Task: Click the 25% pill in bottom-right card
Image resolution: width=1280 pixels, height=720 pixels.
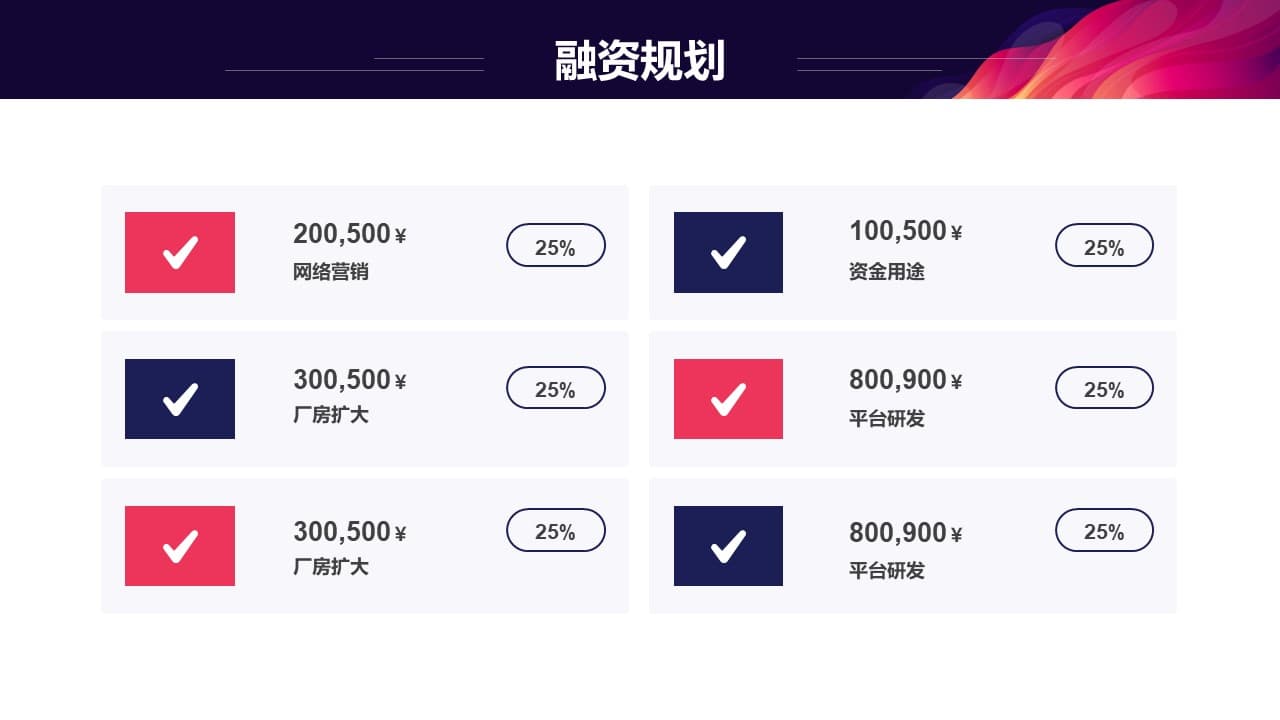Action: tap(1104, 530)
